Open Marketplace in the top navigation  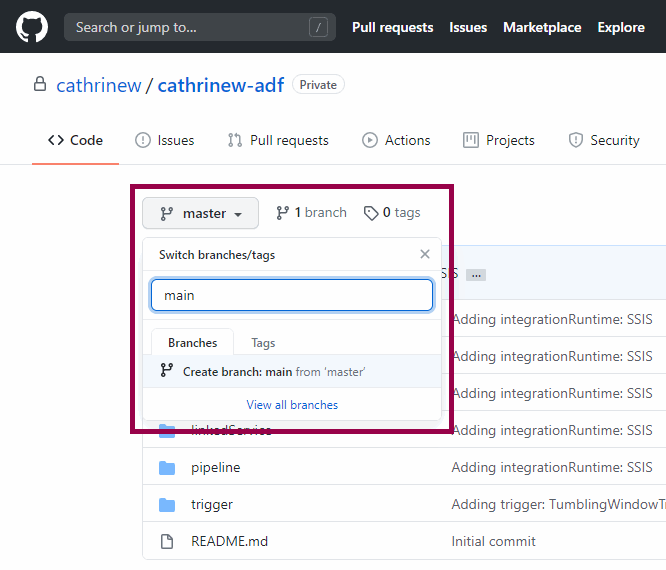[542, 27]
